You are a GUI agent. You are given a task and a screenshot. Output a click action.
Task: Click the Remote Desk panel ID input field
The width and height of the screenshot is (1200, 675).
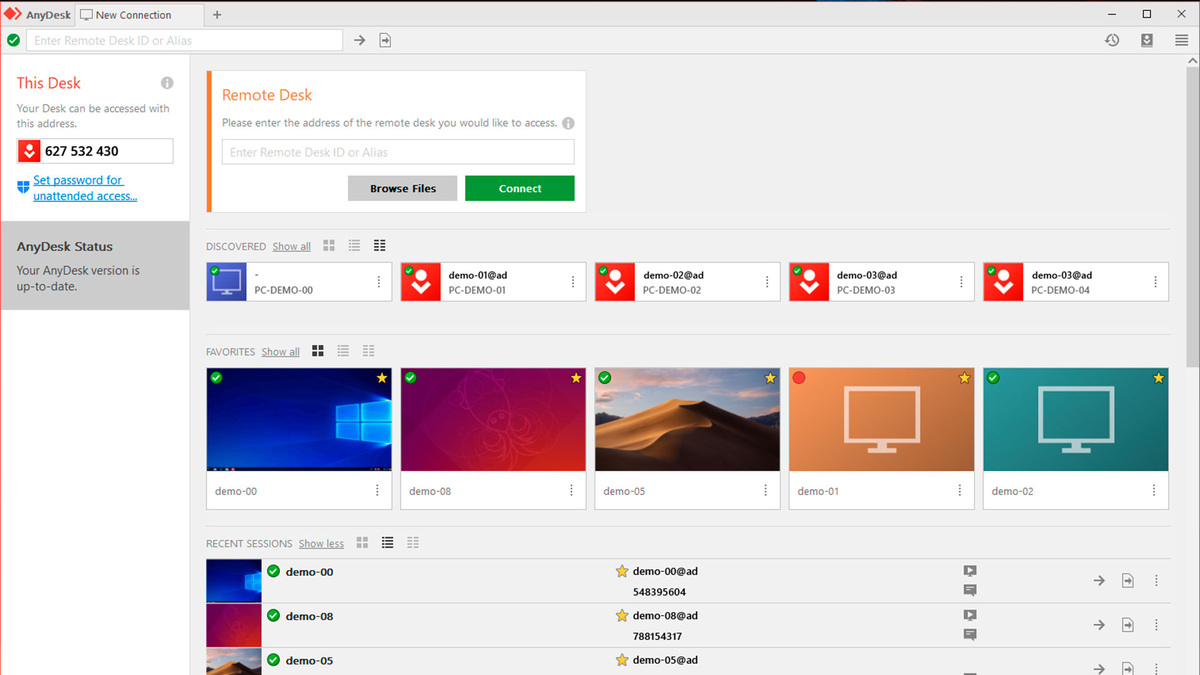pyautogui.click(x=398, y=152)
